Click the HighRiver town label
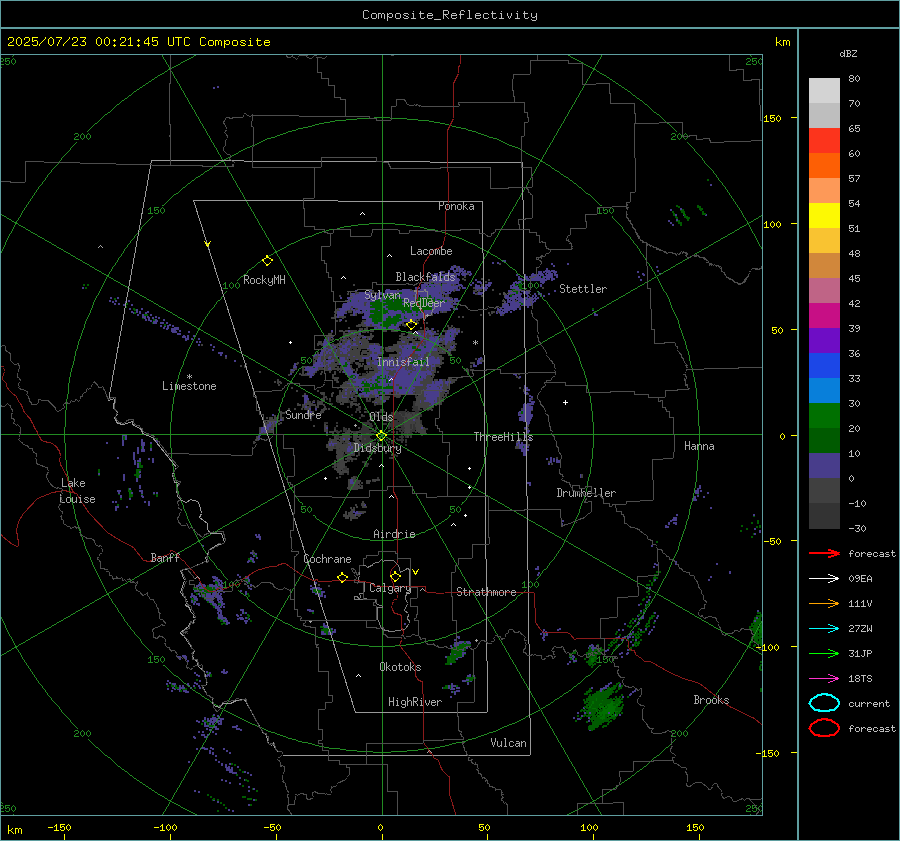 click(414, 702)
